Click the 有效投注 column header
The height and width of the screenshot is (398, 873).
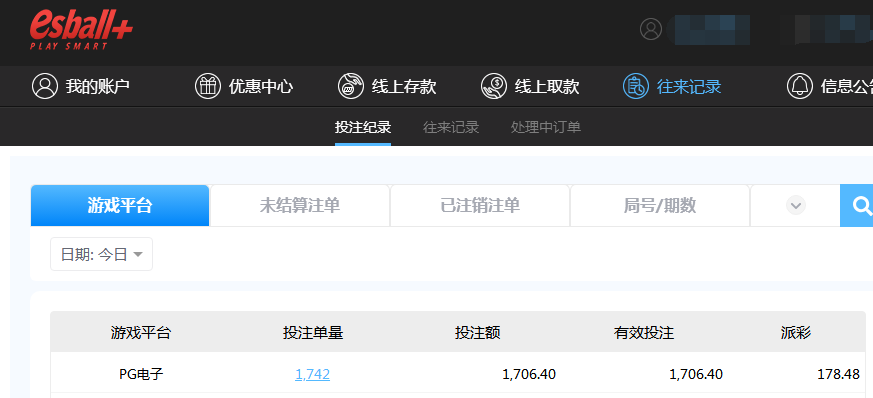click(x=644, y=333)
